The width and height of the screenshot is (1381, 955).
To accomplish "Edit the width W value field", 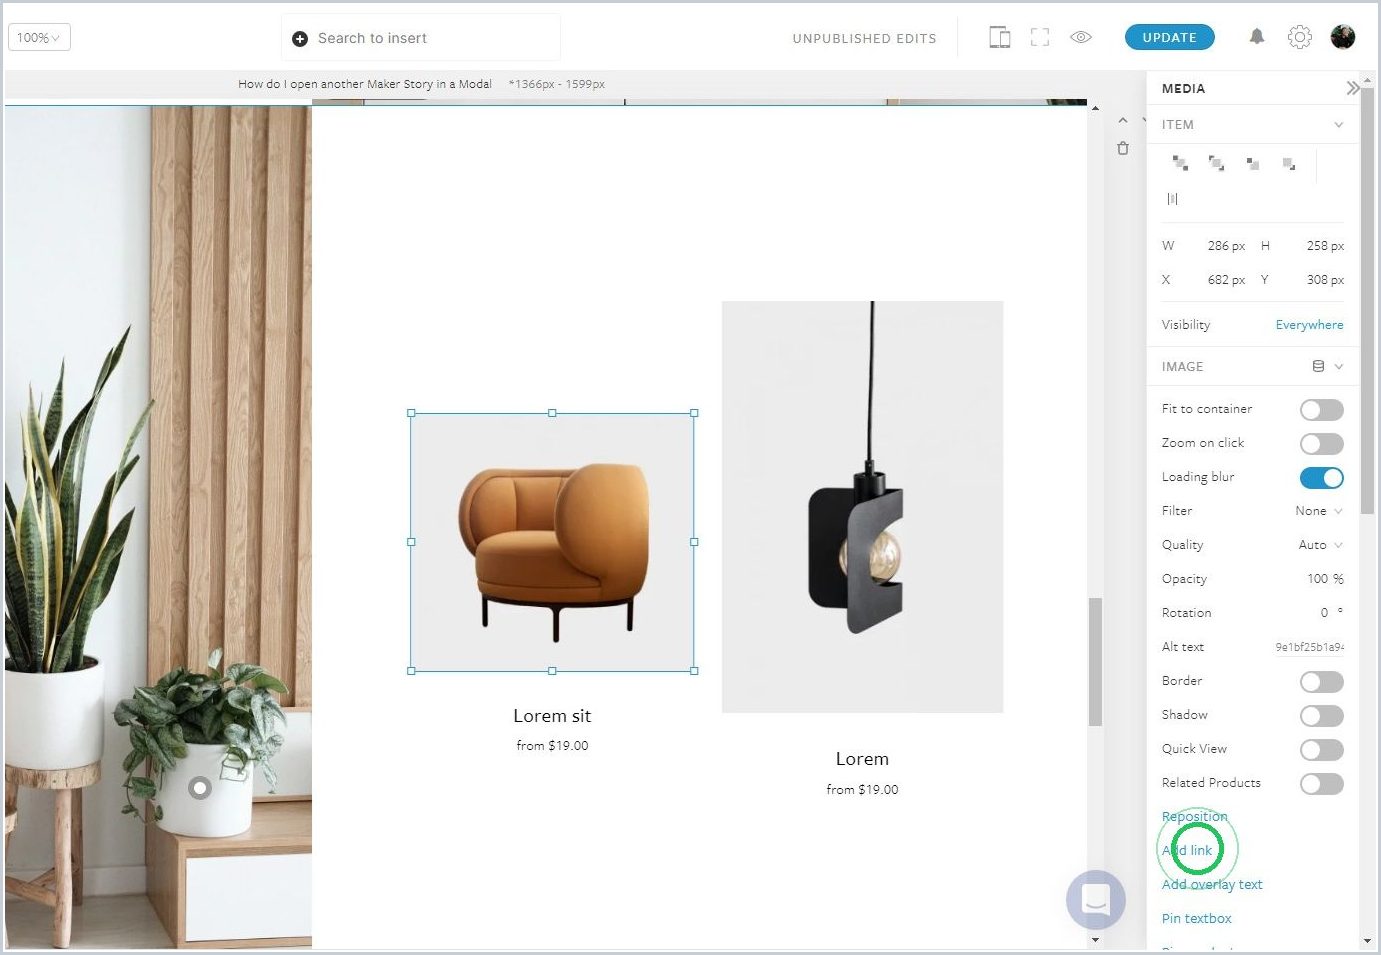I will point(1225,245).
